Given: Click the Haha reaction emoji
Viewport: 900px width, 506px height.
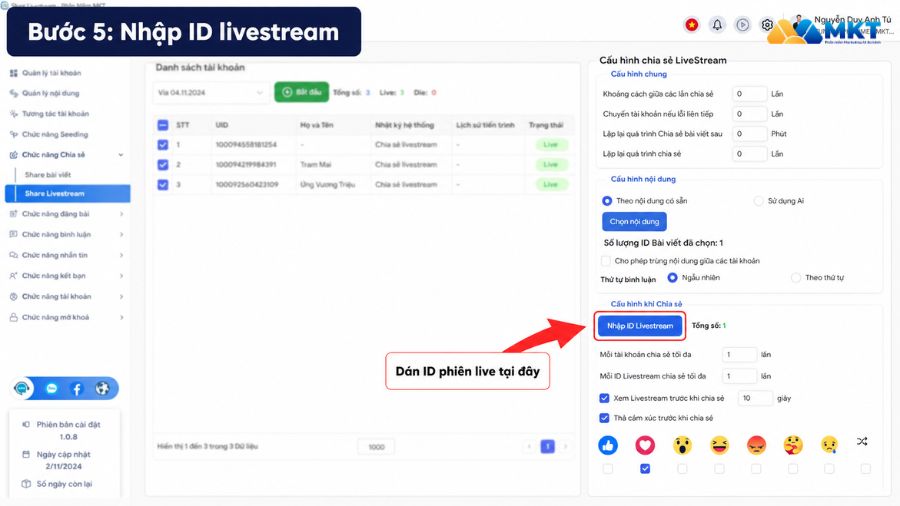Looking at the screenshot, I should click(719, 445).
